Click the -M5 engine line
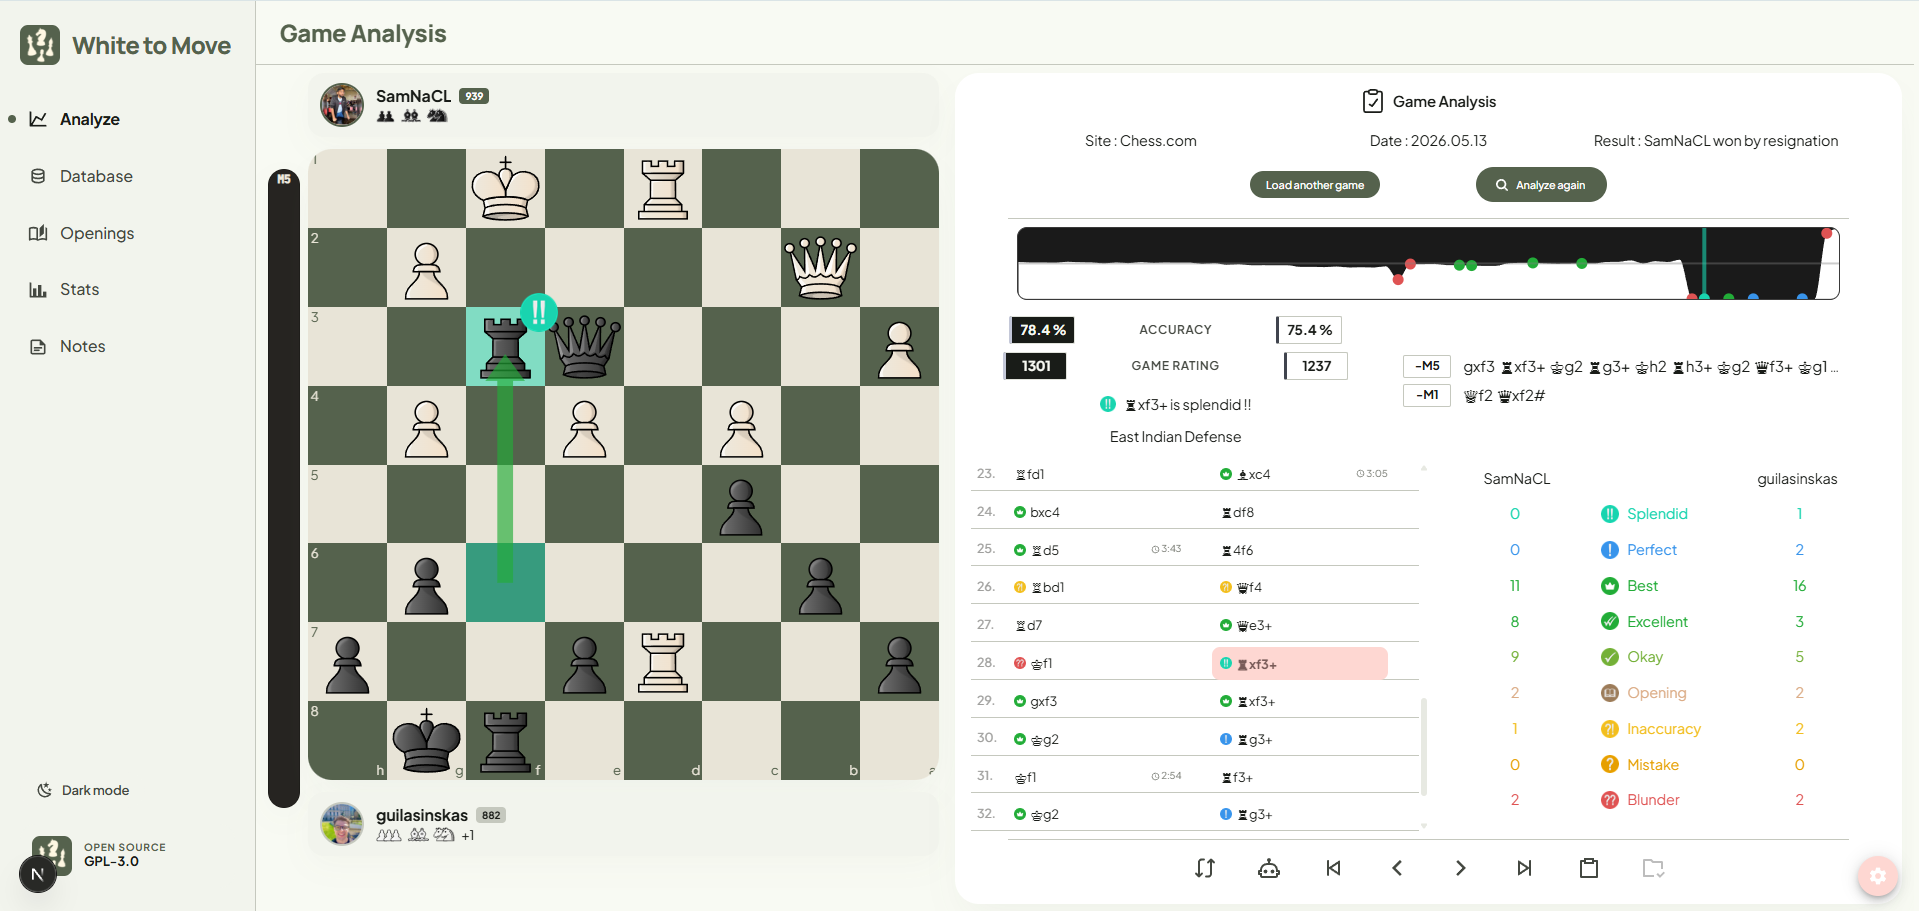 1620,367
